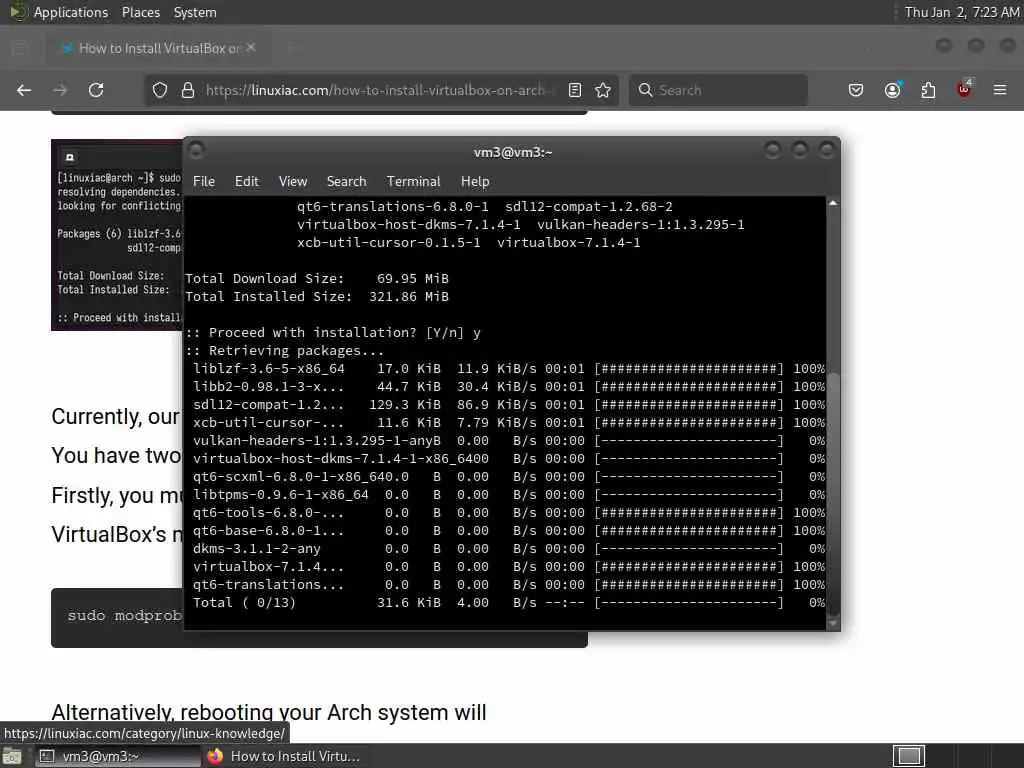Toggle reader view icon in address bar
Image resolution: width=1024 pixels, height=768 pixels.
(575, 90)
